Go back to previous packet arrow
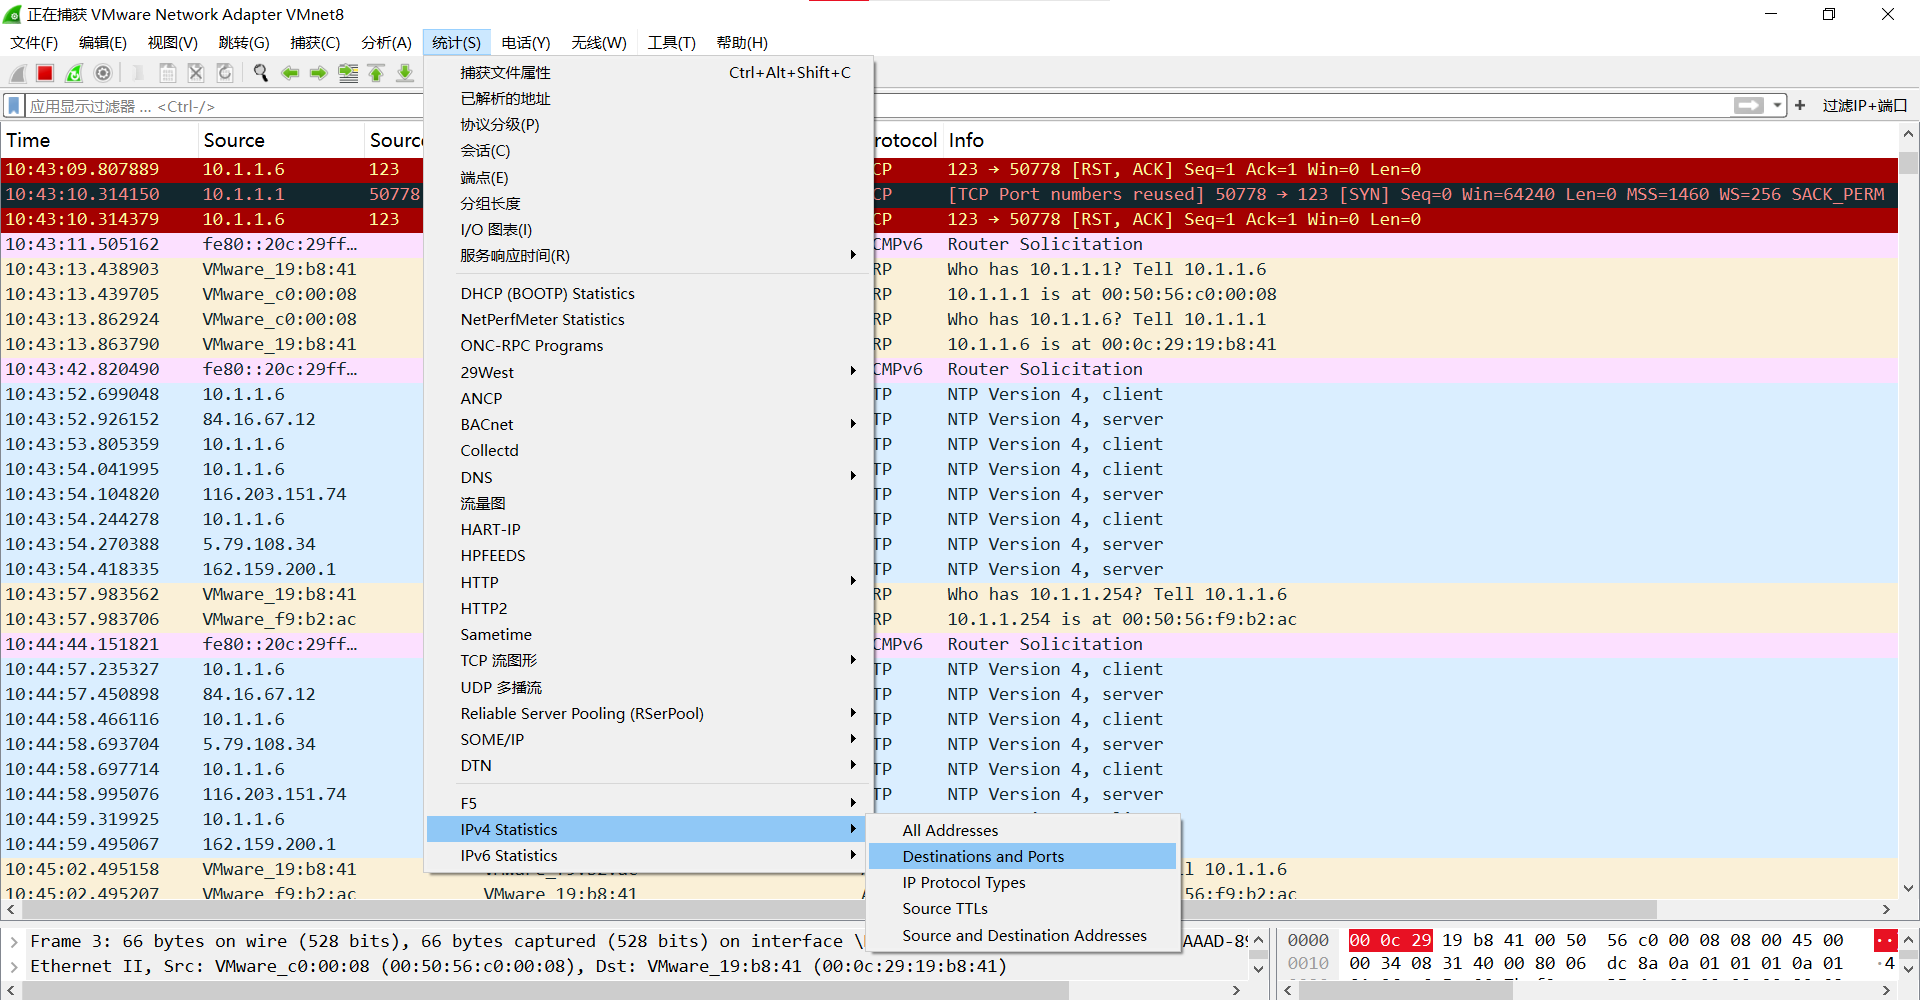The height and width of the screenshot is (1000, 1920). [290, 73]
